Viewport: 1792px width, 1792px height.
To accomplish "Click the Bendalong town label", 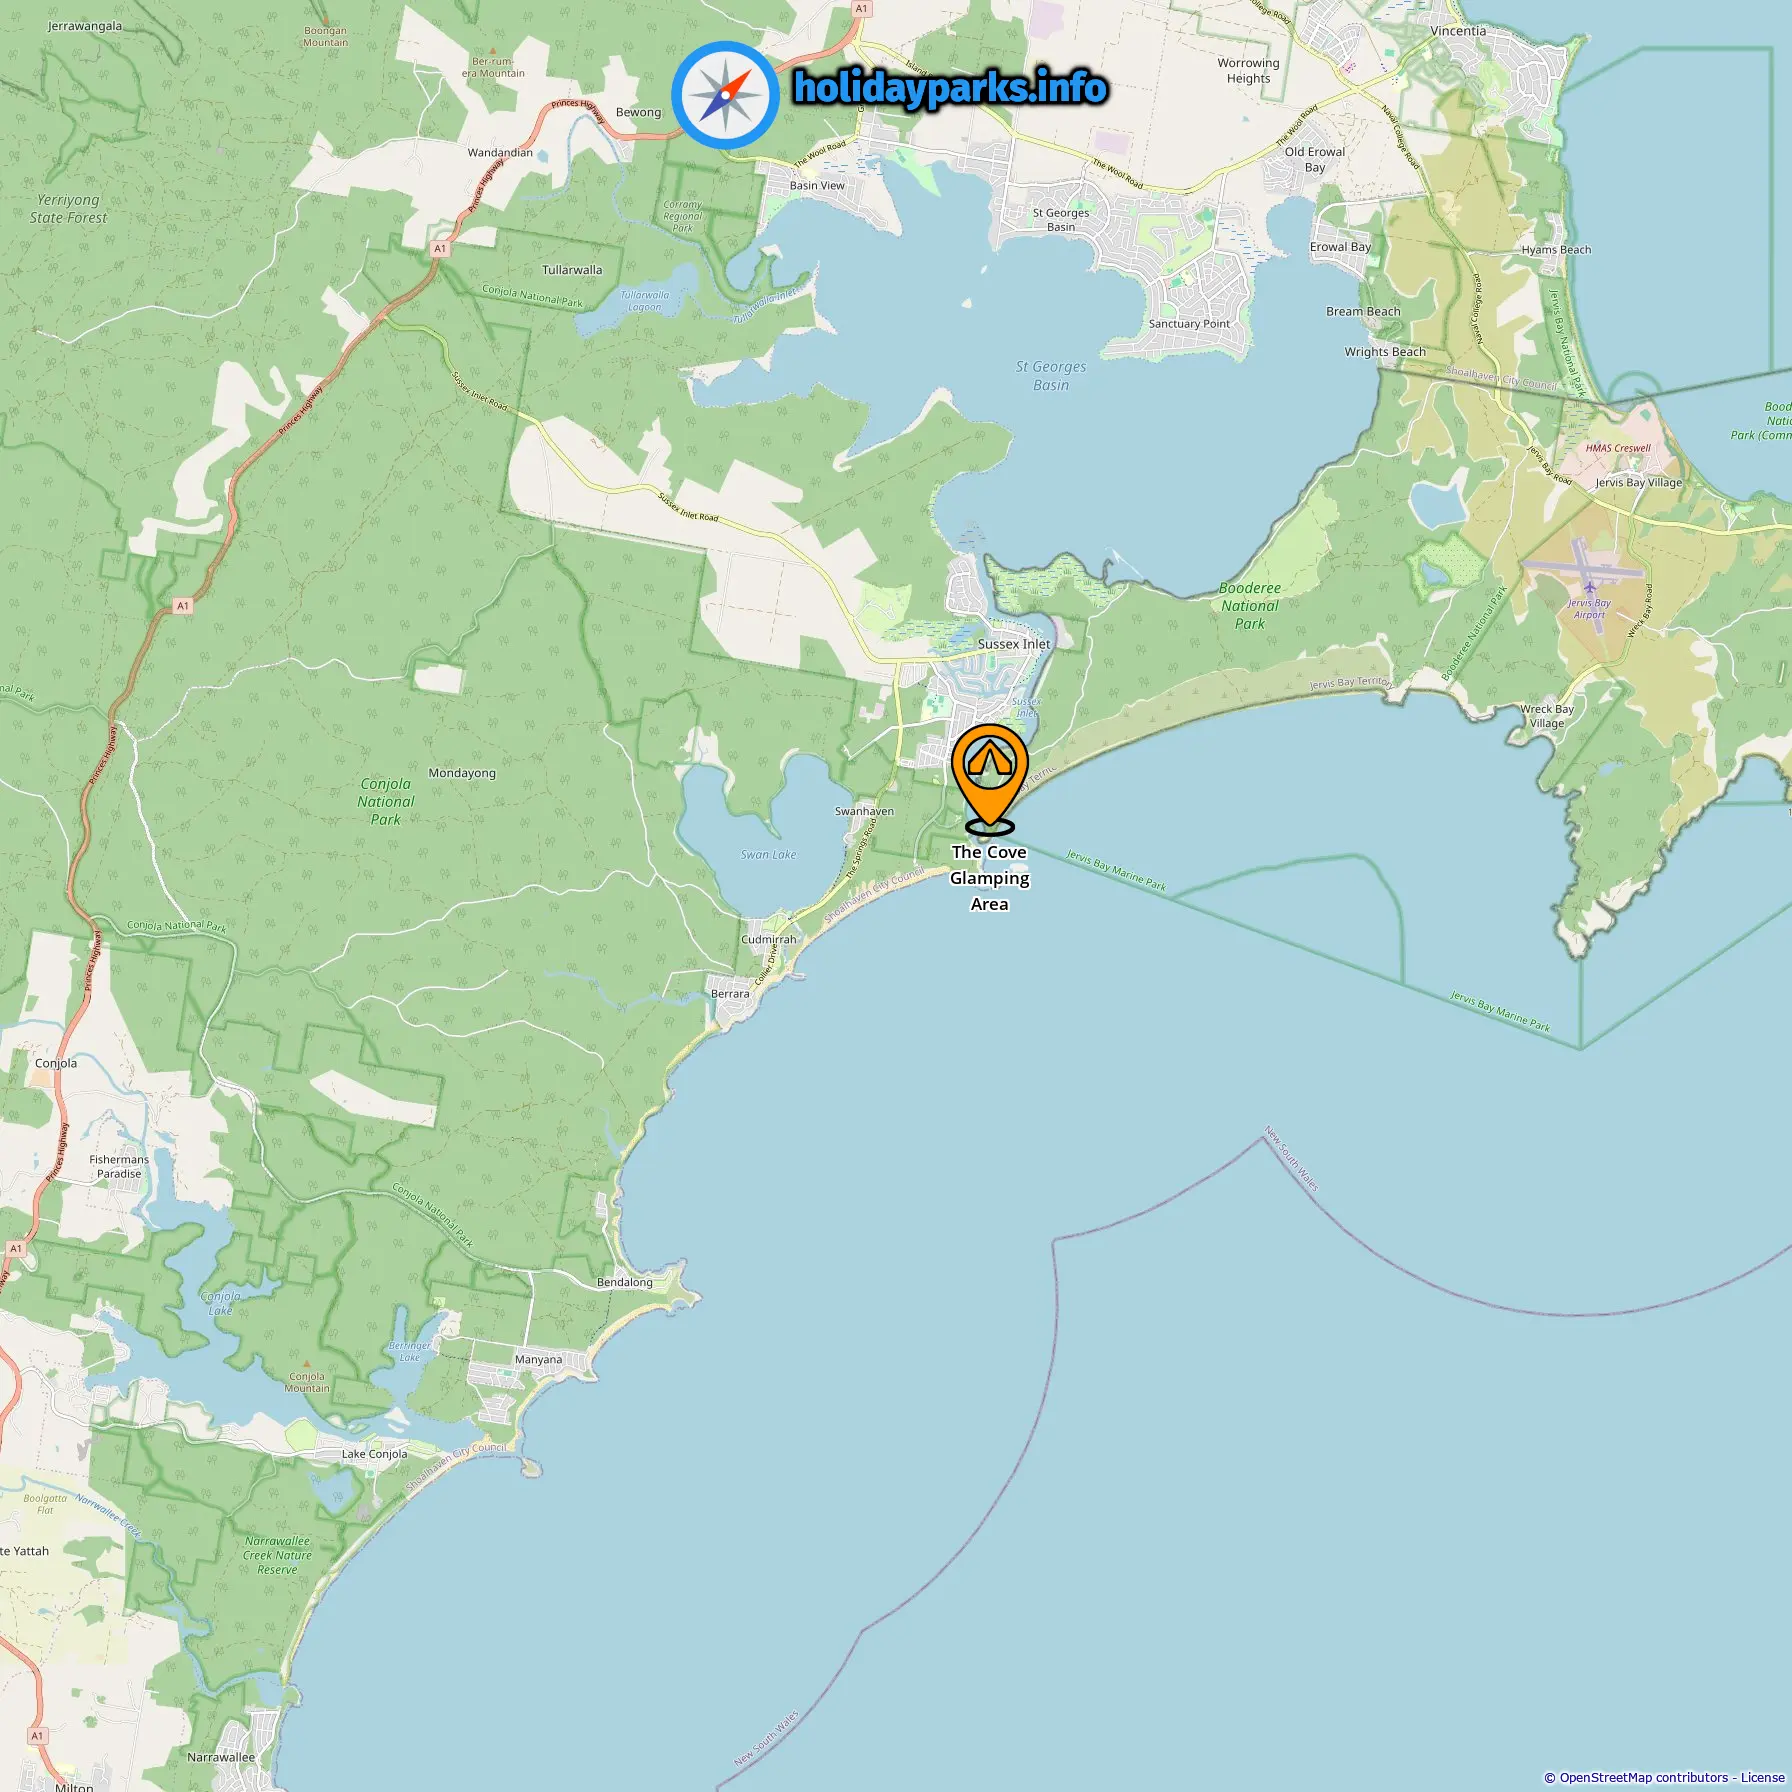I will click(625, 1282).
